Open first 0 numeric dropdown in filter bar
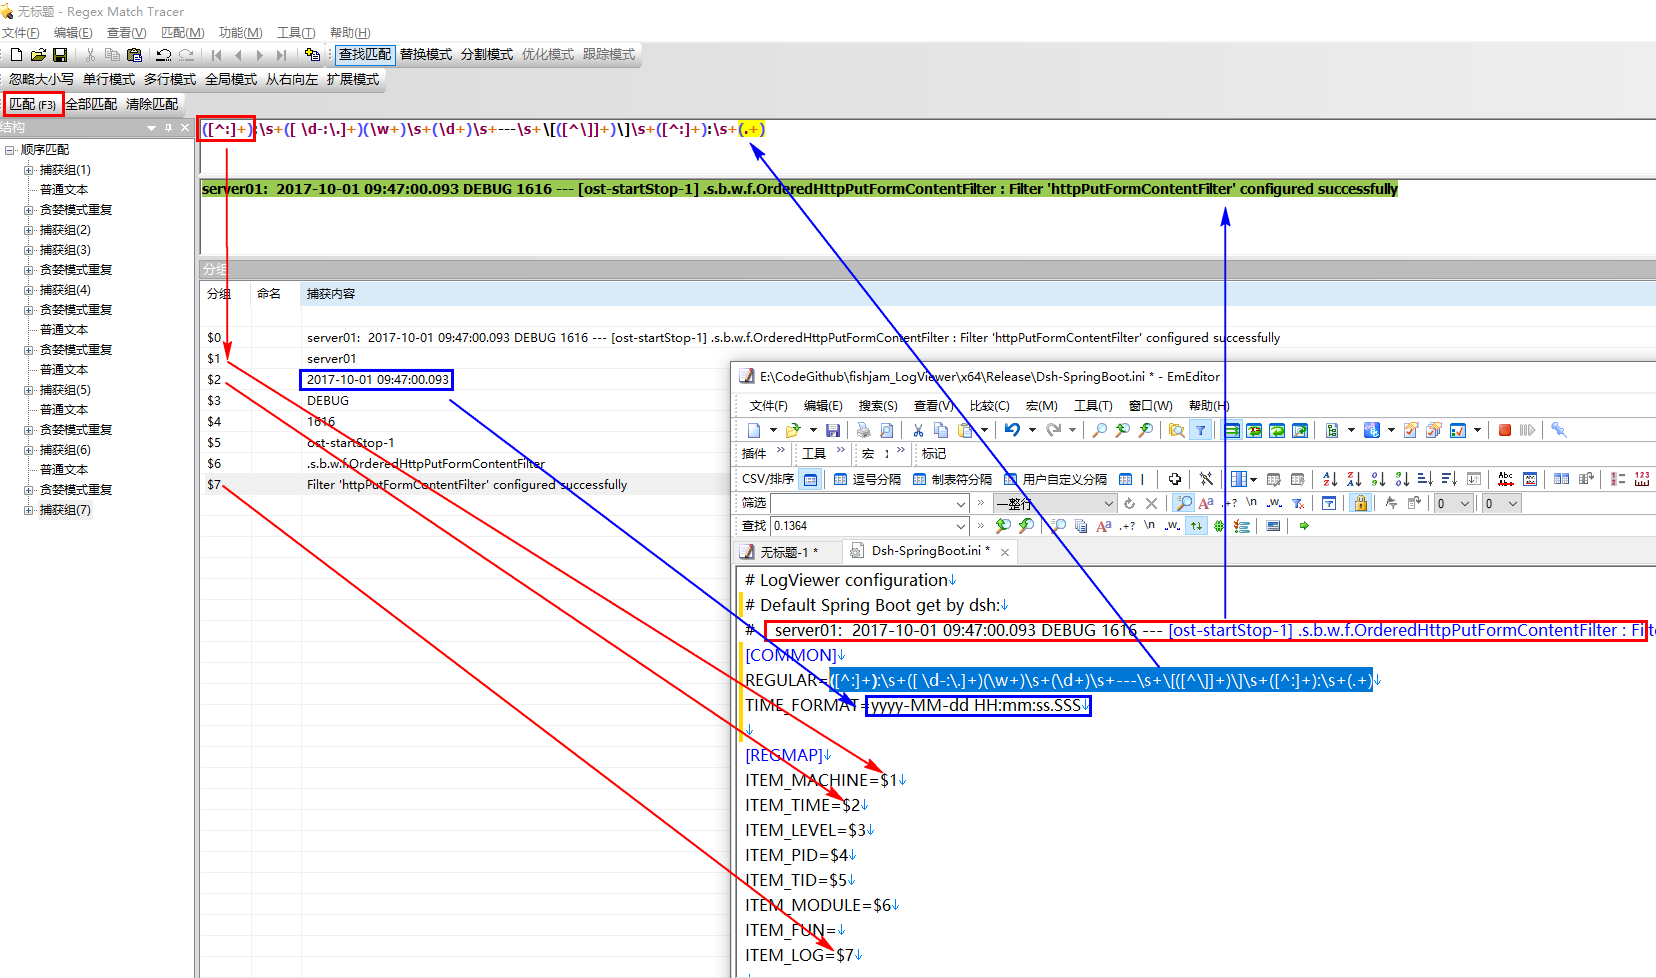The image size is (1656, 978). (x=1465, y=504)
